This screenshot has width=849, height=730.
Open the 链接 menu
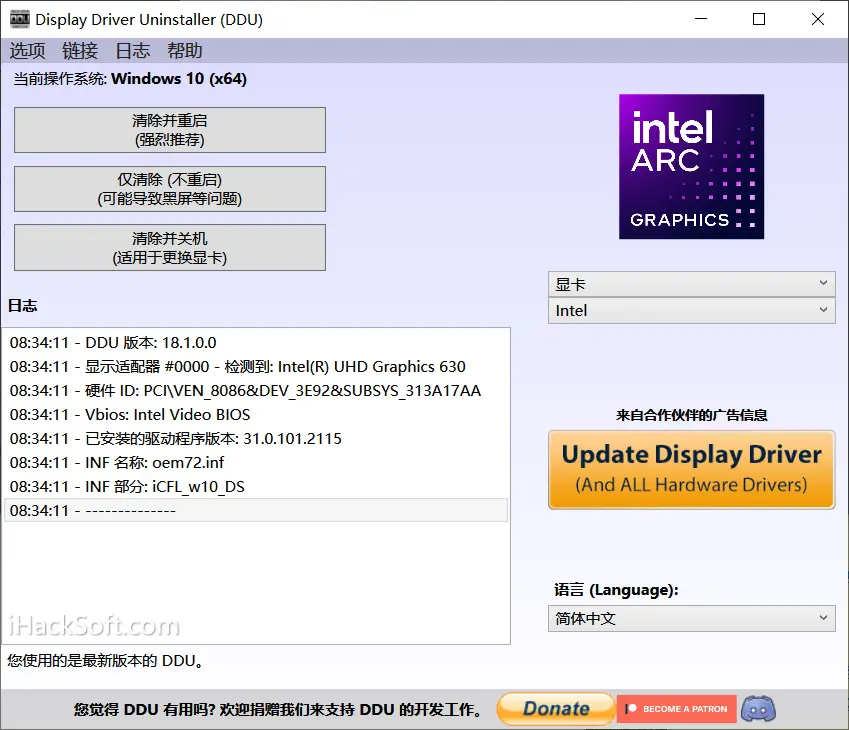(80, 51)
